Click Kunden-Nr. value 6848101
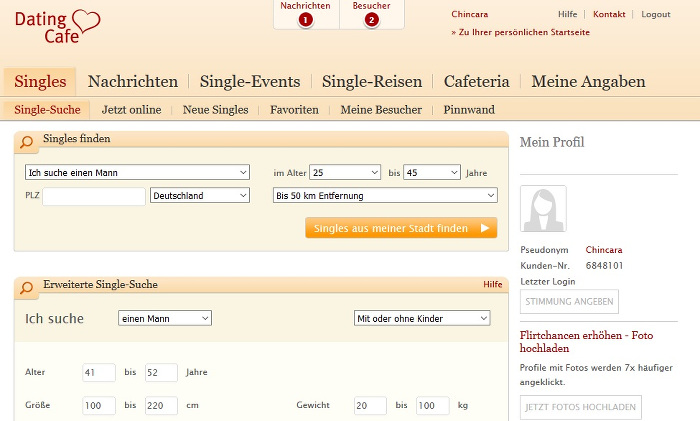Image resolution: width=700 pixels, height=421 pixels. point(604,266)
